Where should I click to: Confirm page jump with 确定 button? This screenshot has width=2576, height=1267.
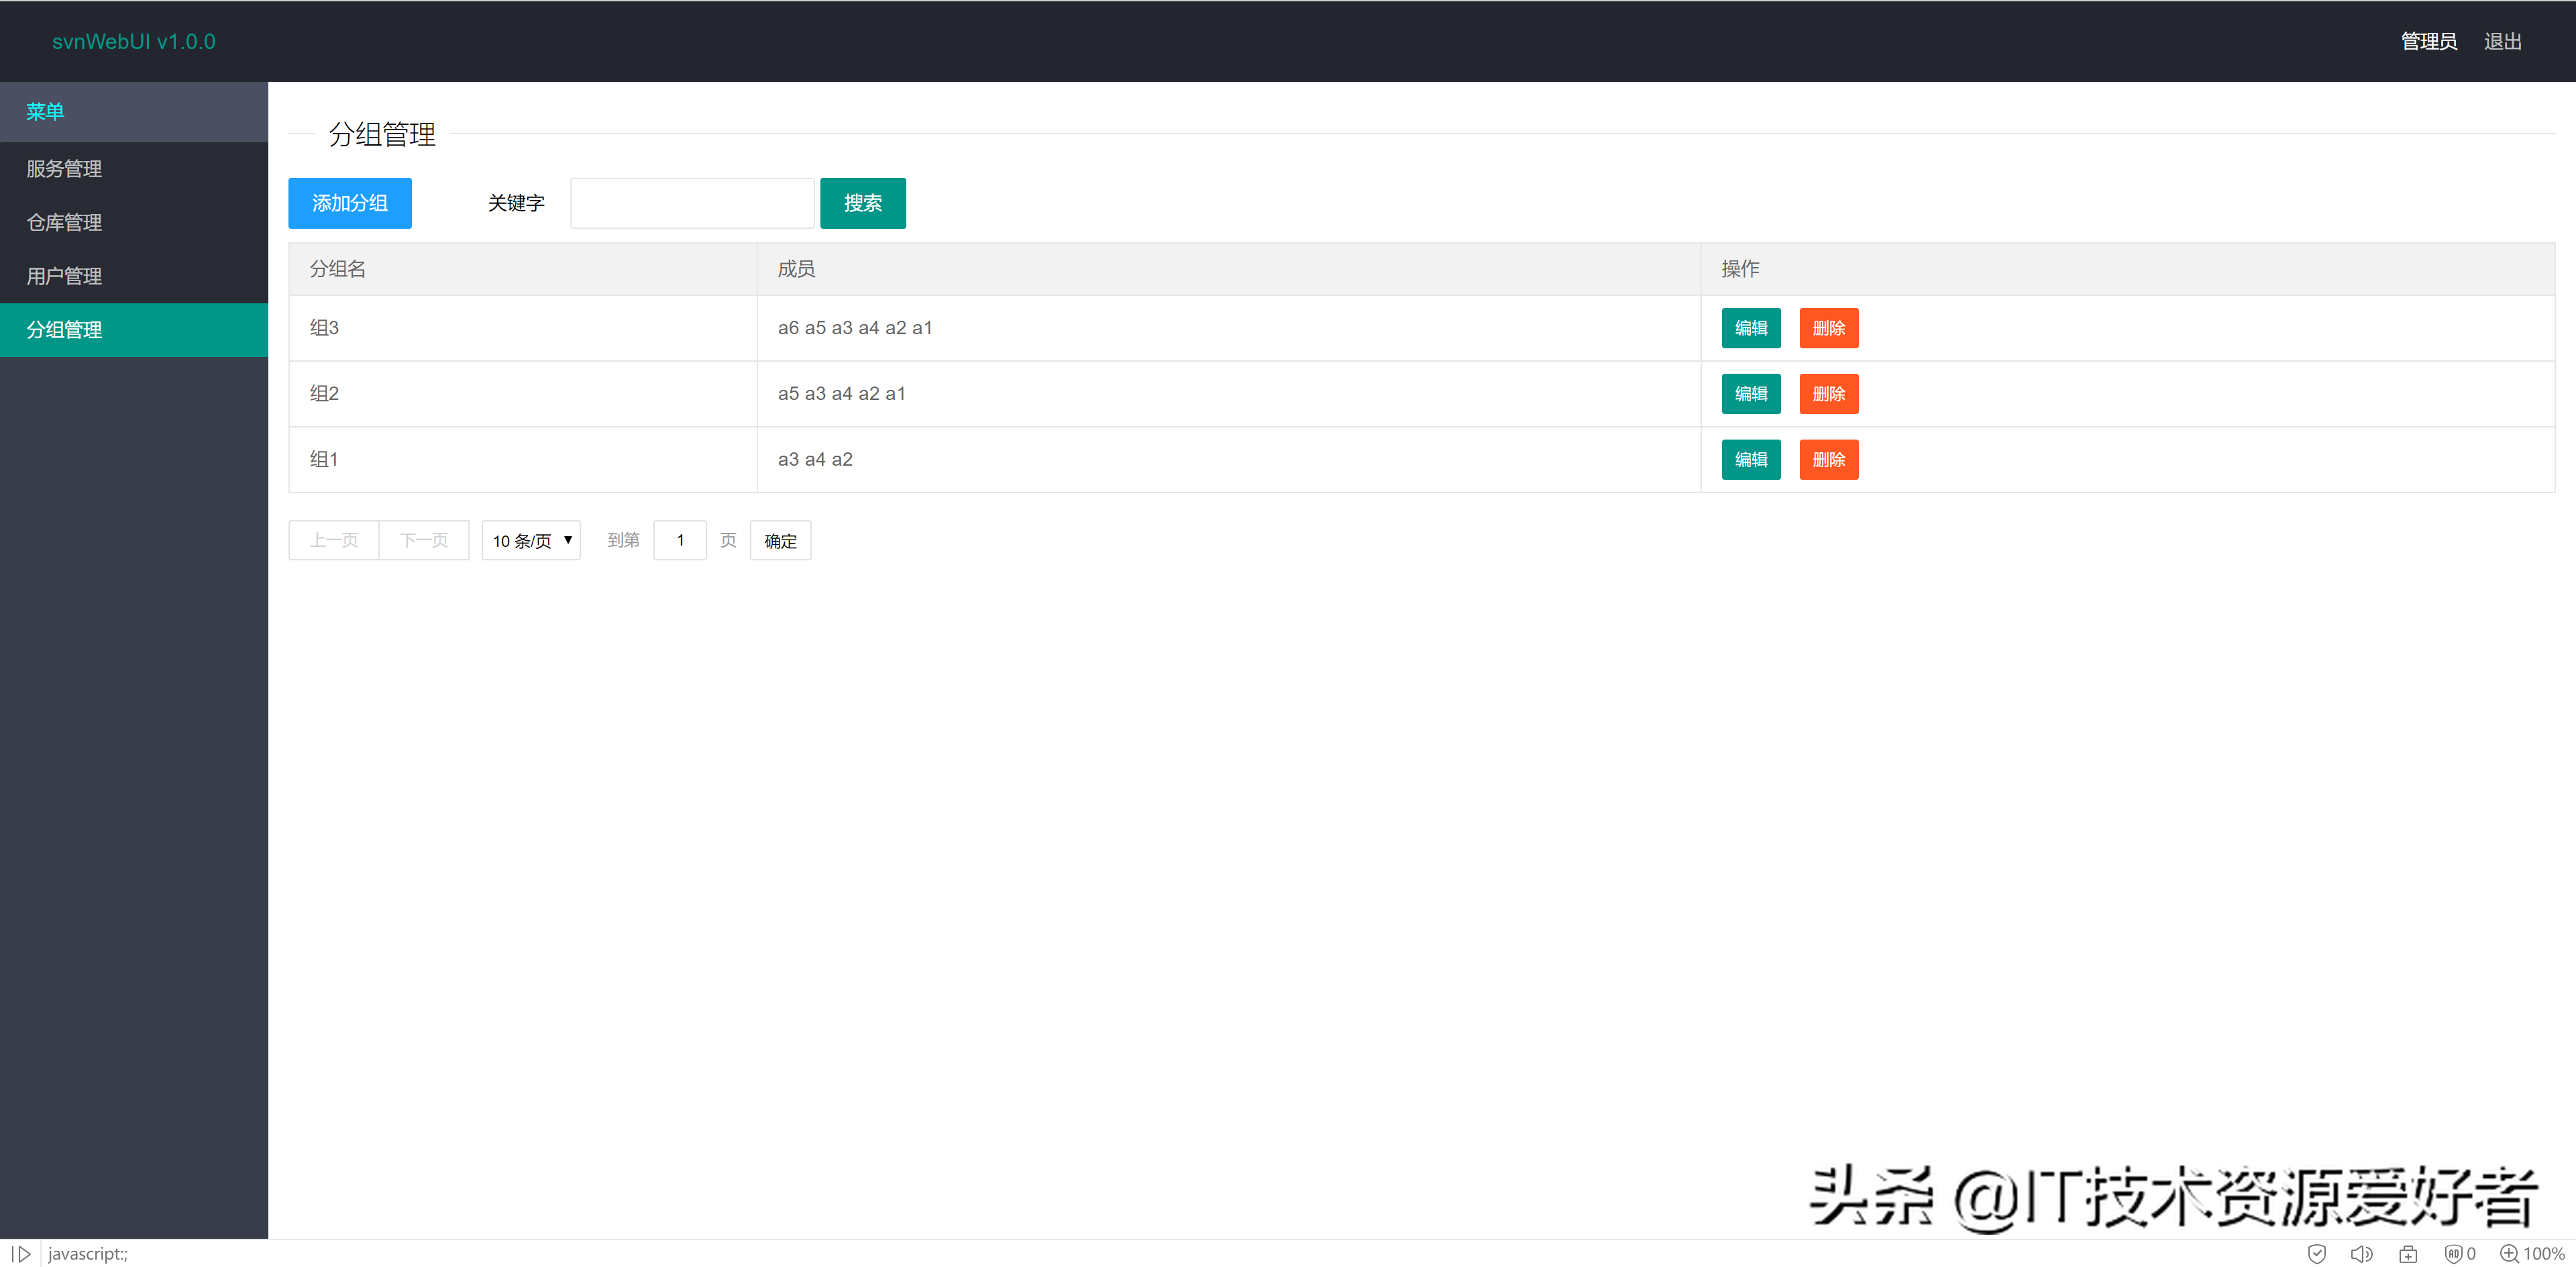(780, 540)
